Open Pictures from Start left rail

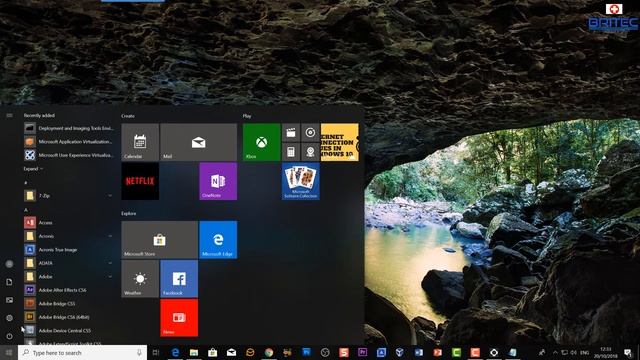9,300
